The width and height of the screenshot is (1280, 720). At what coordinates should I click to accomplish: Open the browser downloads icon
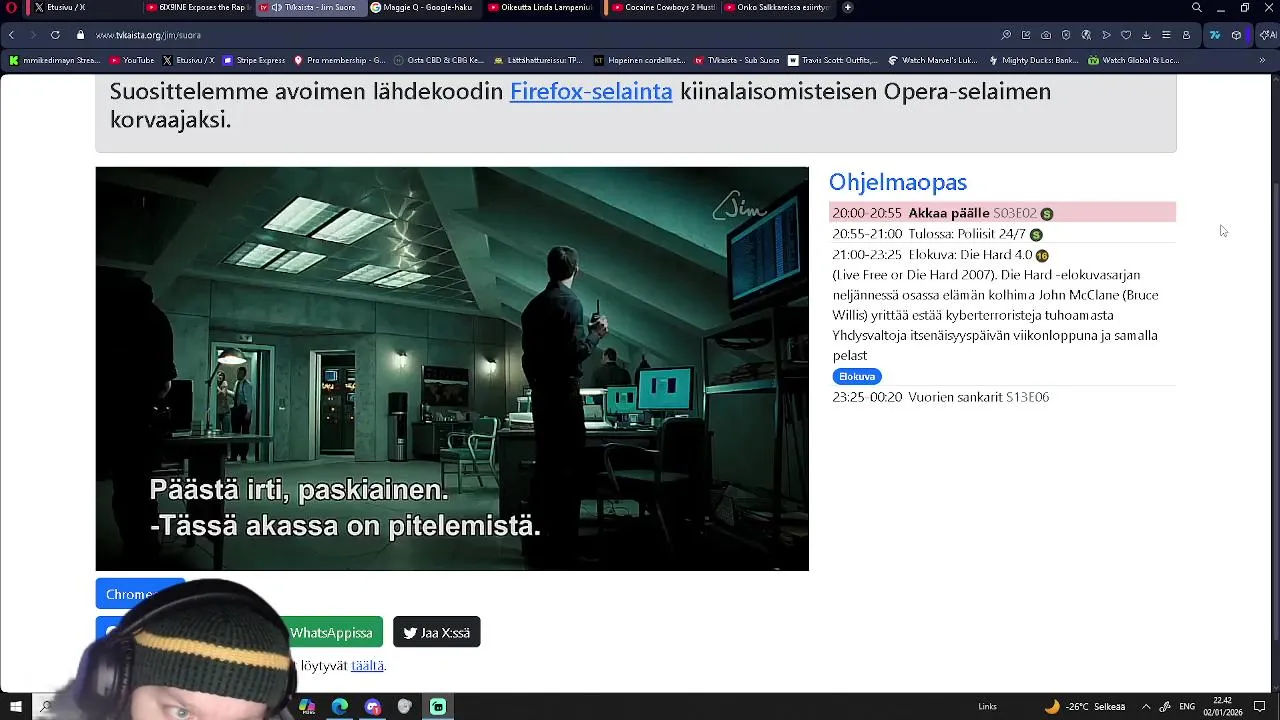click(x=1146, y=35)
